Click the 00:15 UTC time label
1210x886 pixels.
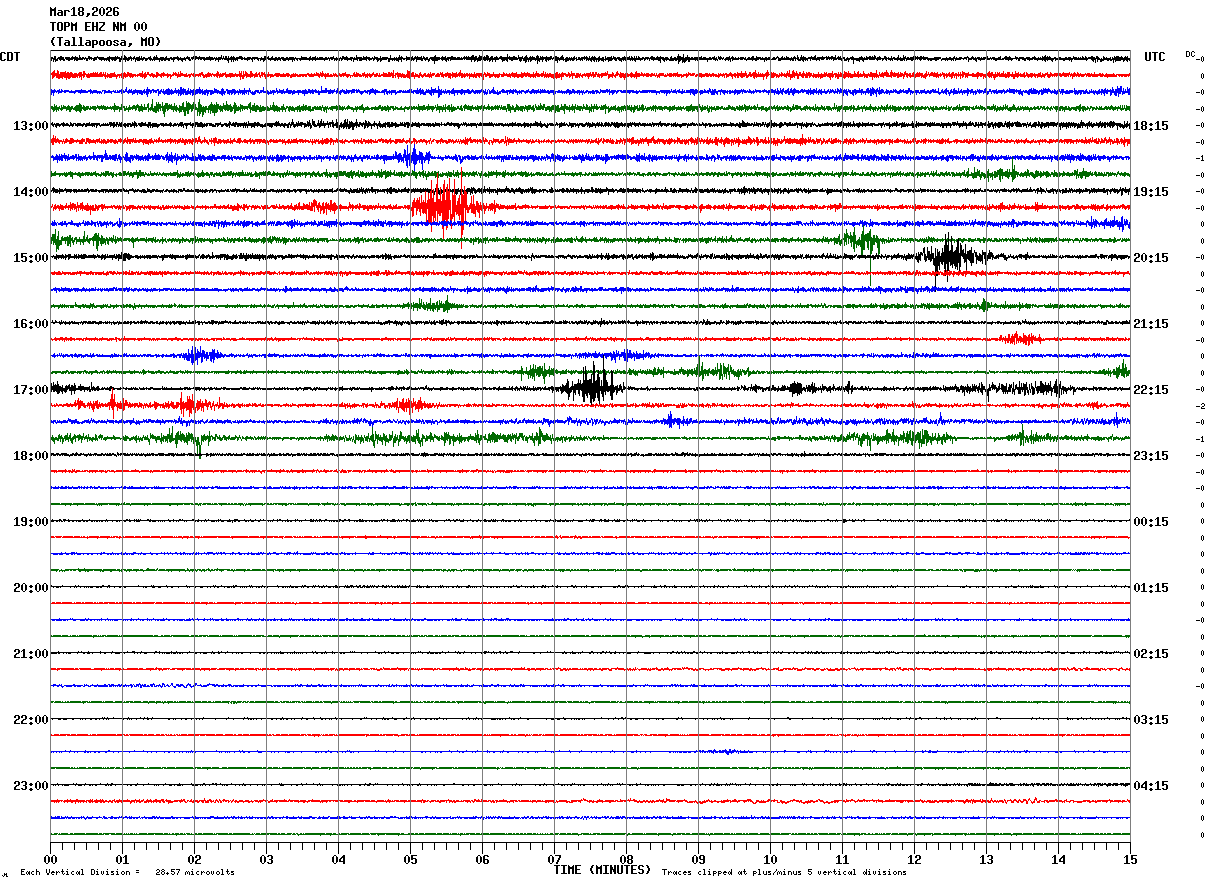pyautogui.click(x=1151, y=522)
